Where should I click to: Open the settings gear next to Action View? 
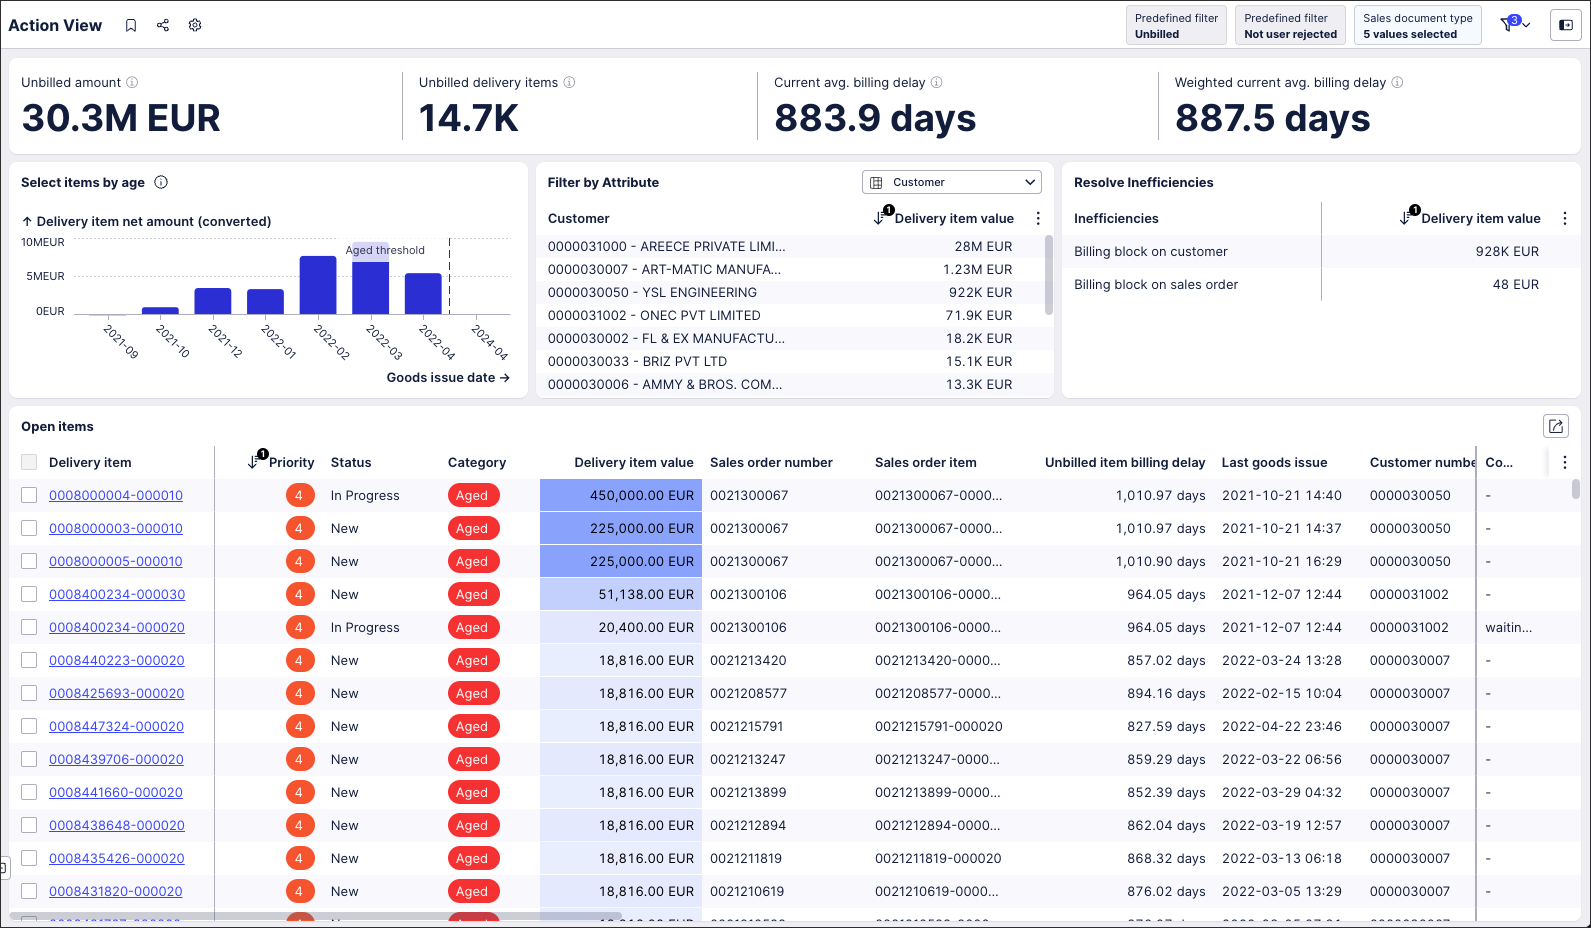195,25
